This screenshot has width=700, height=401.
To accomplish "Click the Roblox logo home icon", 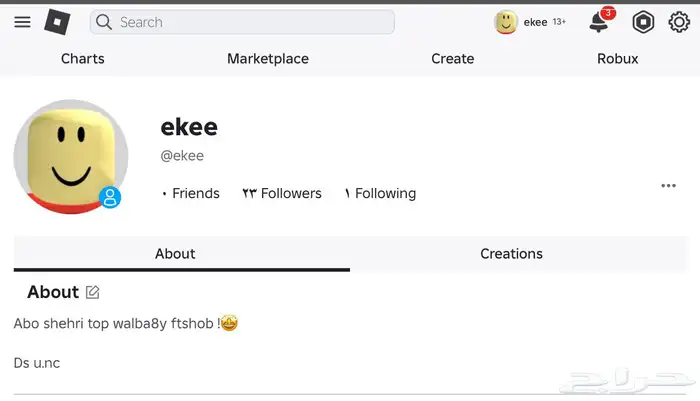I will click(58, 22).
